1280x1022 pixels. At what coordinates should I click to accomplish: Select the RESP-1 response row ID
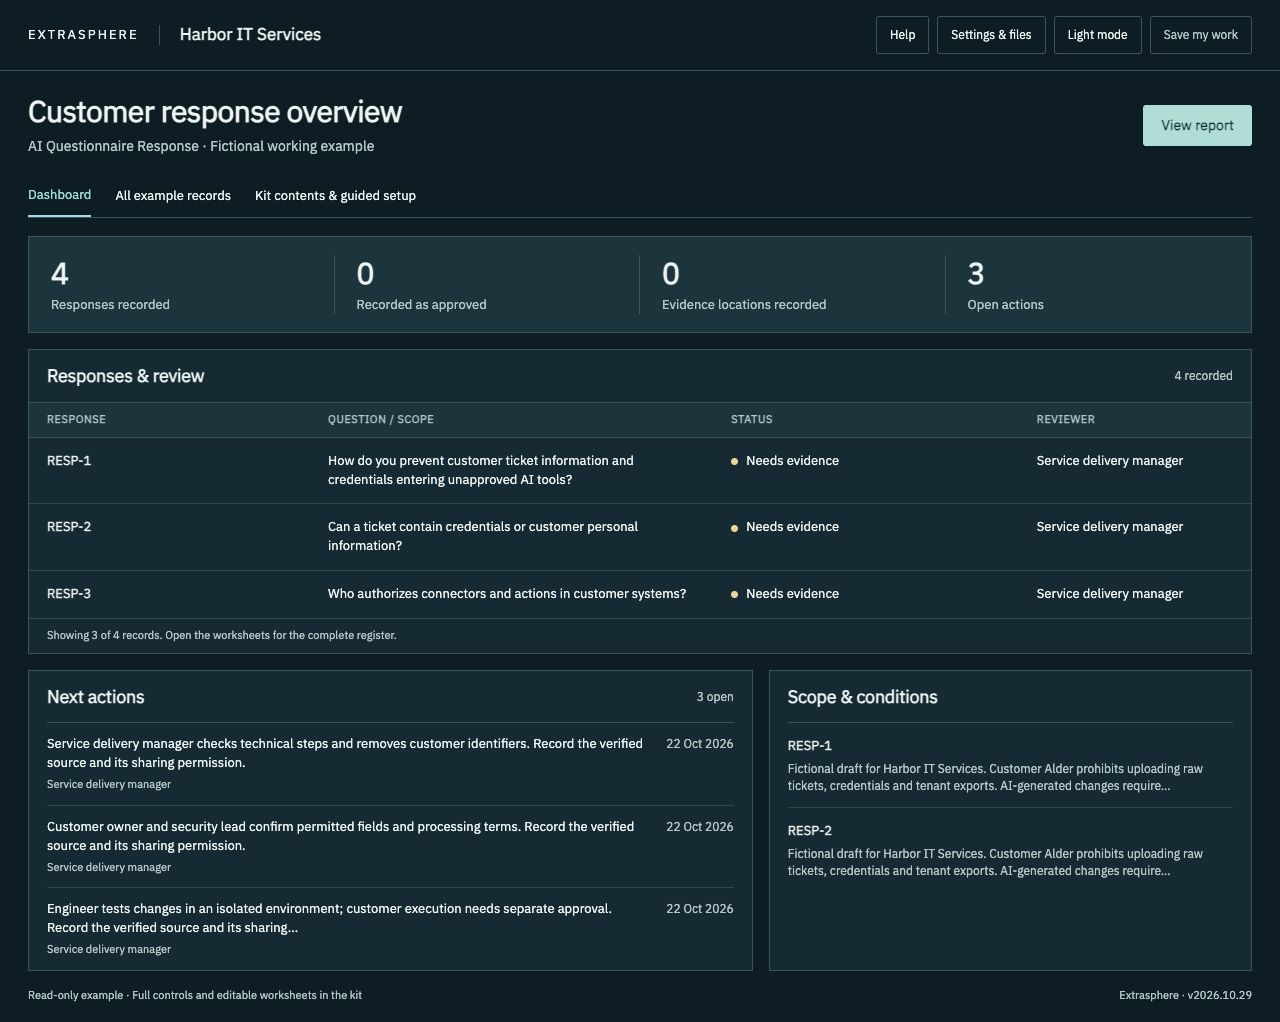[69, 461]
